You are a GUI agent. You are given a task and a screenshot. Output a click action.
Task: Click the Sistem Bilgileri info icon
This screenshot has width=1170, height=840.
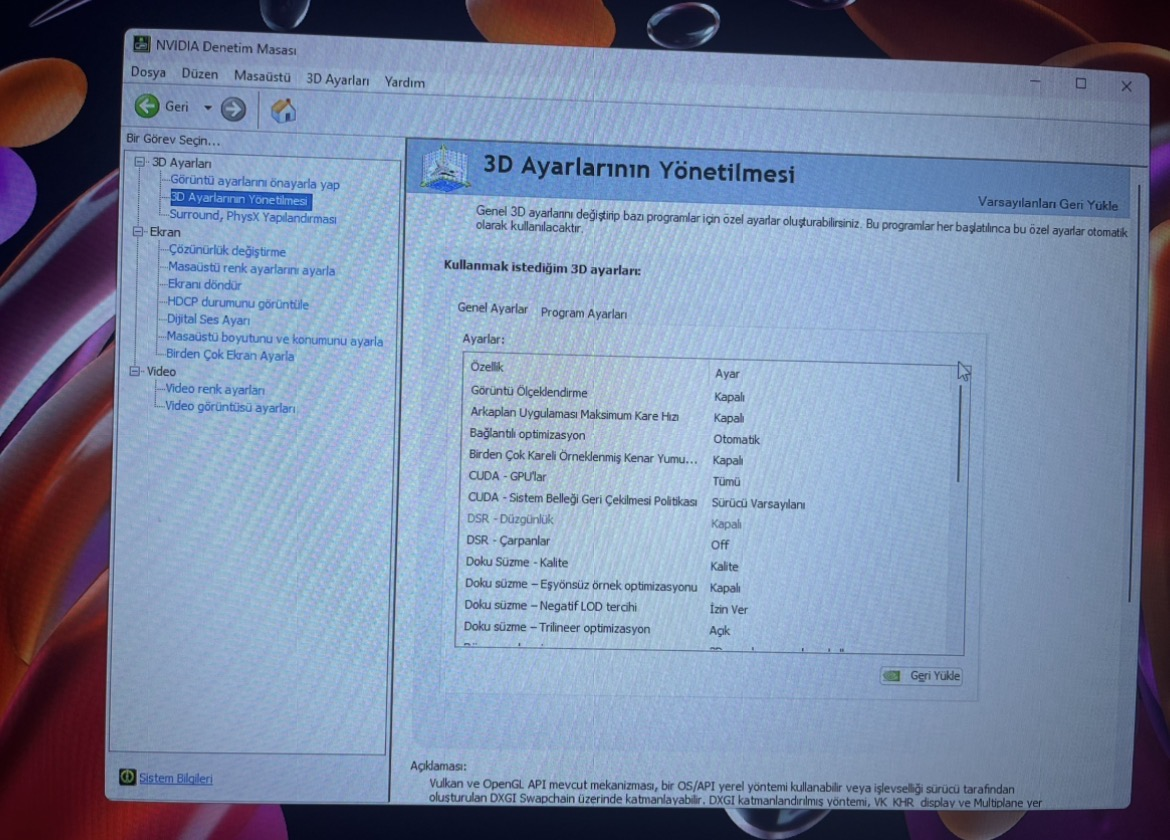[127, 777]
